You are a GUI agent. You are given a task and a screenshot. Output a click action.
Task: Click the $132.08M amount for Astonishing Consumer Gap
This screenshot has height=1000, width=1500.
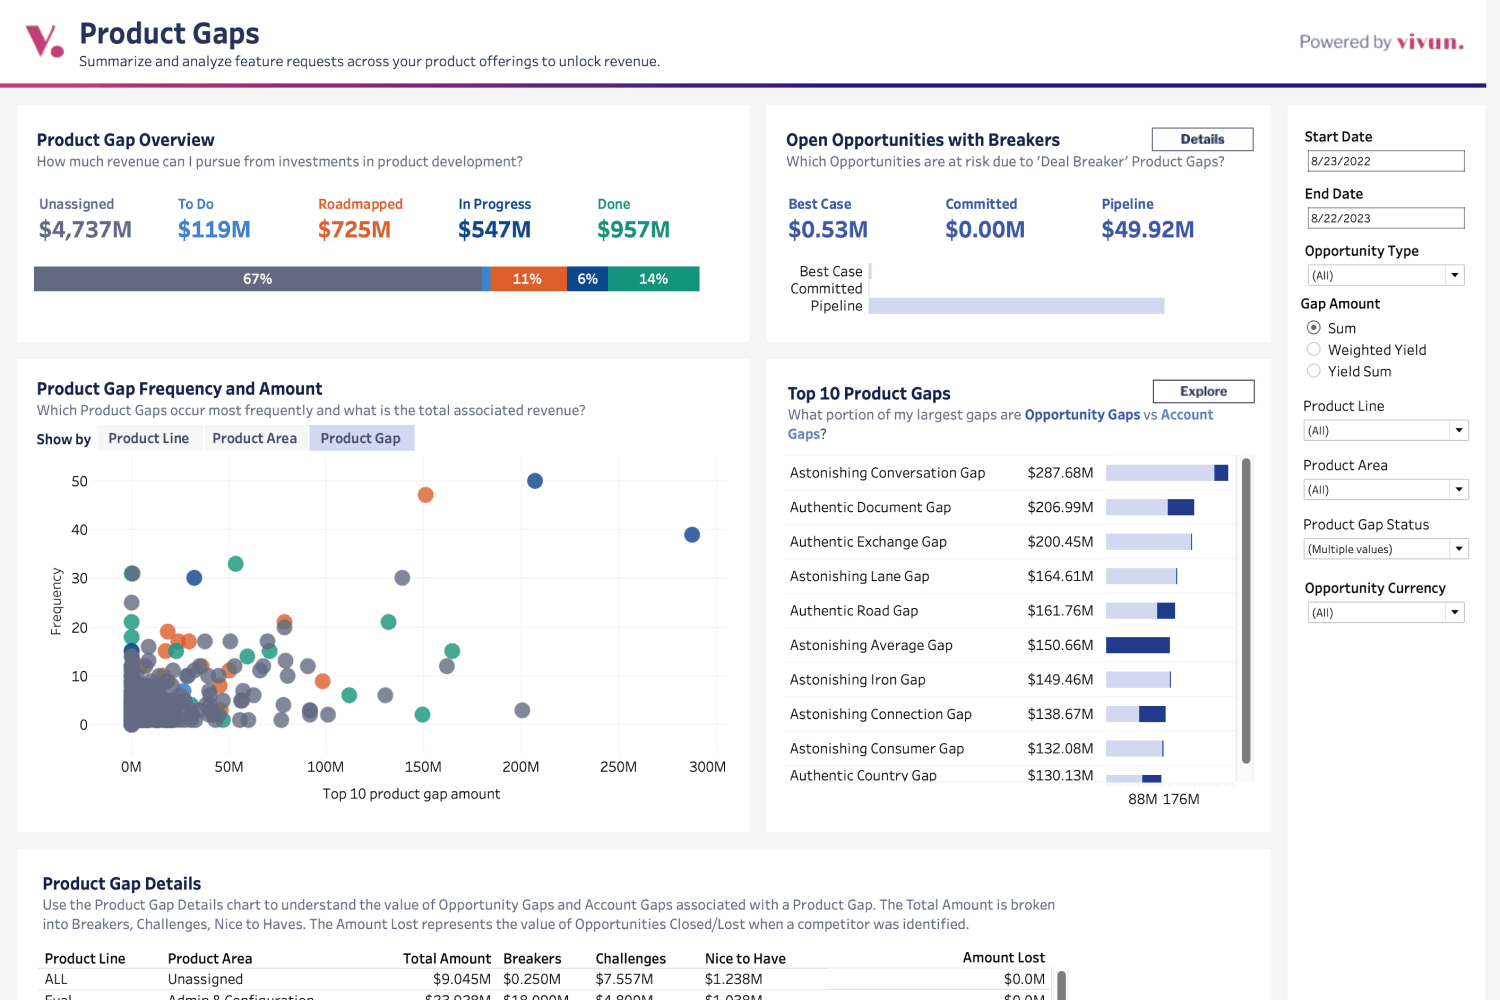click(x=1060, y=749)
